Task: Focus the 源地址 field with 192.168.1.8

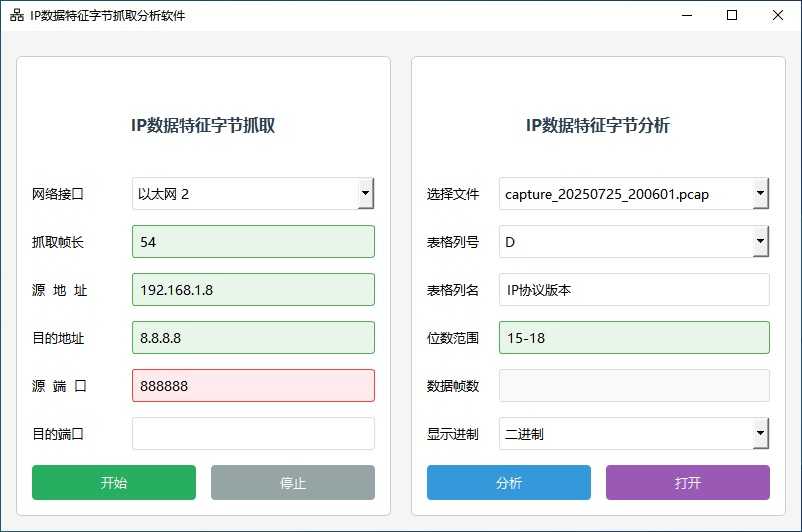Action: [253, 290]
